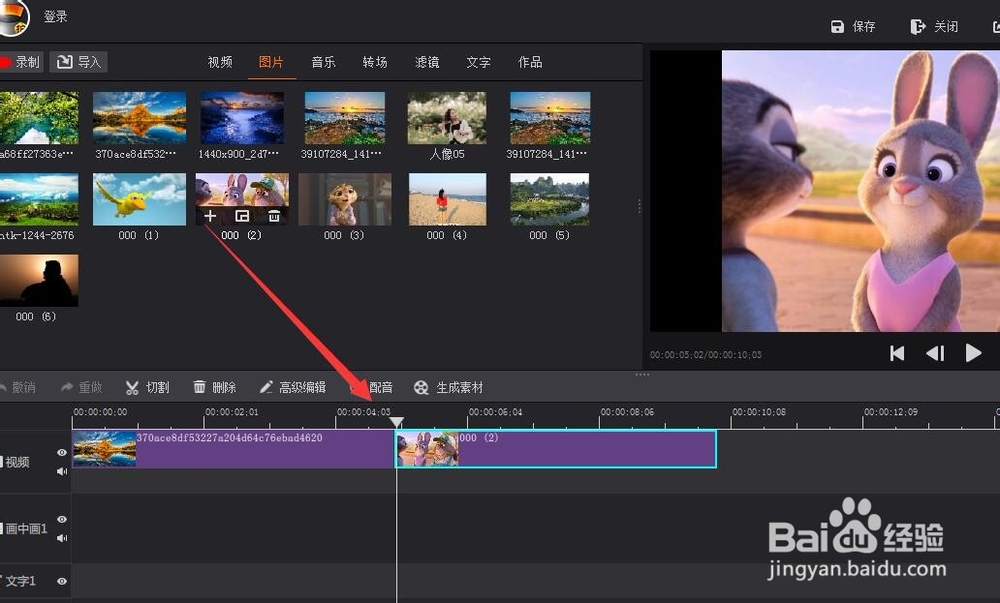This screenshot has width=1000, height=603.
Task: Select the 000 (3) thumbnail
Action: click(345, 200)
